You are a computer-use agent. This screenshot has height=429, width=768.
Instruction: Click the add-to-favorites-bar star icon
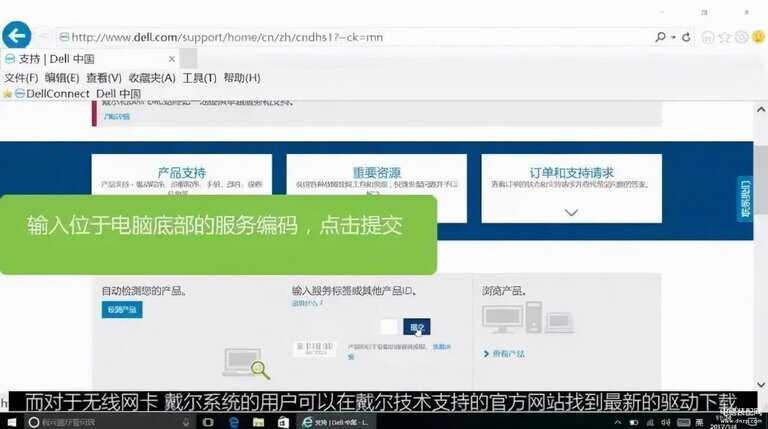7,94
